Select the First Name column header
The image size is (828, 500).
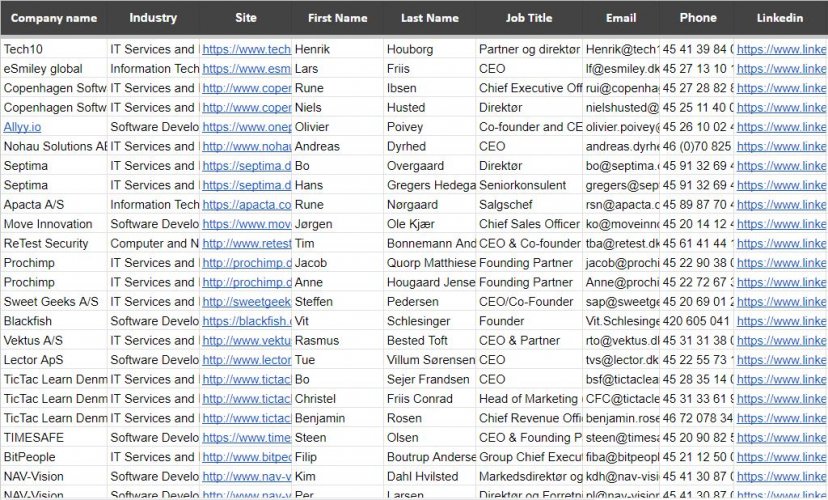click(337, 18)
